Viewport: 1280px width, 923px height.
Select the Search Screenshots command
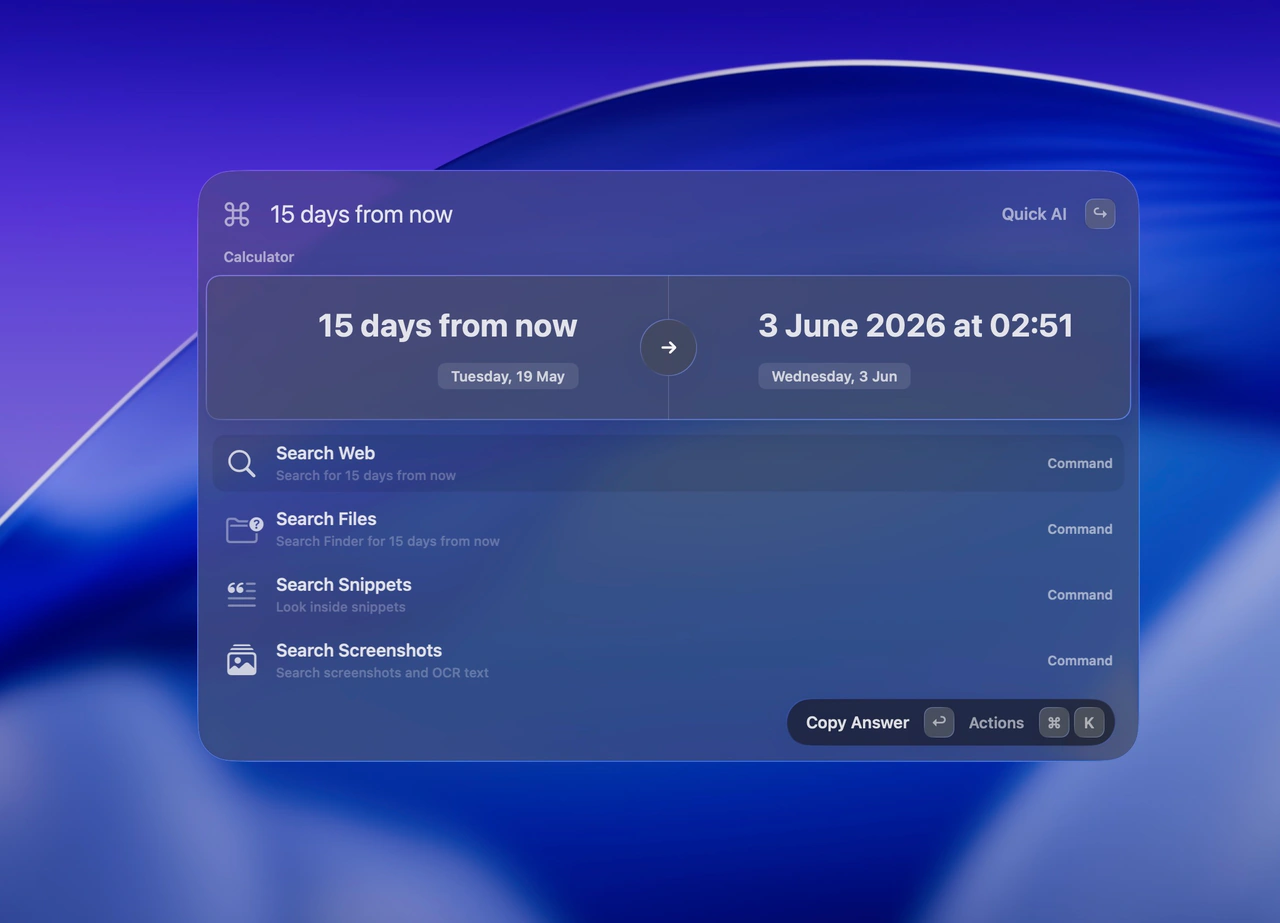tap(668, 660)
